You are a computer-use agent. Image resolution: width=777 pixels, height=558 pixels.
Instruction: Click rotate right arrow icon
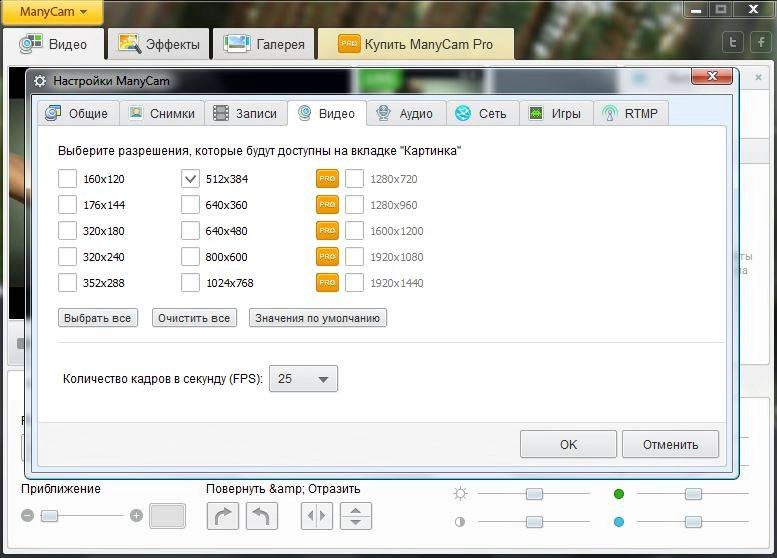click(222, 516)
